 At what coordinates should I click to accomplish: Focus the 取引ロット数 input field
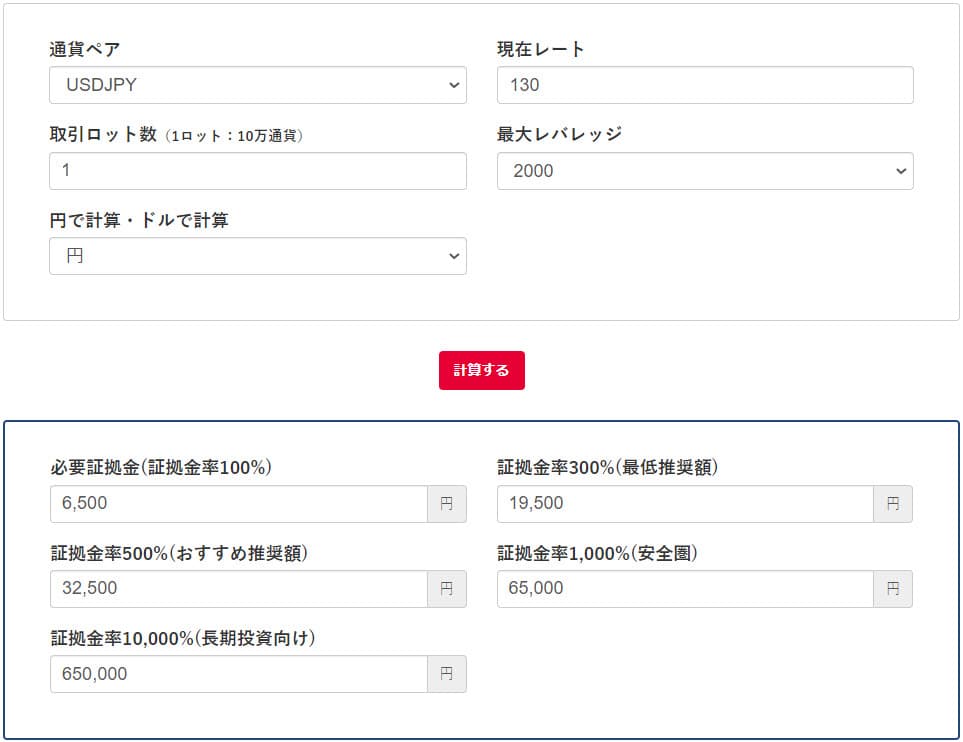point(257,171)
